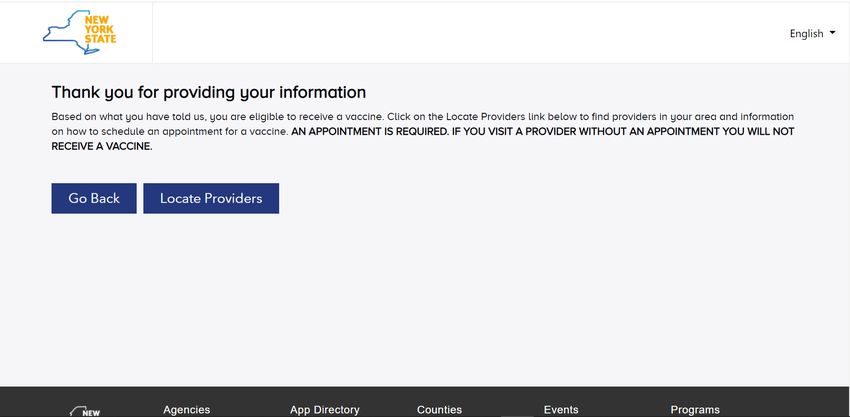Open Agencies in the footer menu
Viewport: 850px width, 417px height.
[186, 410]
